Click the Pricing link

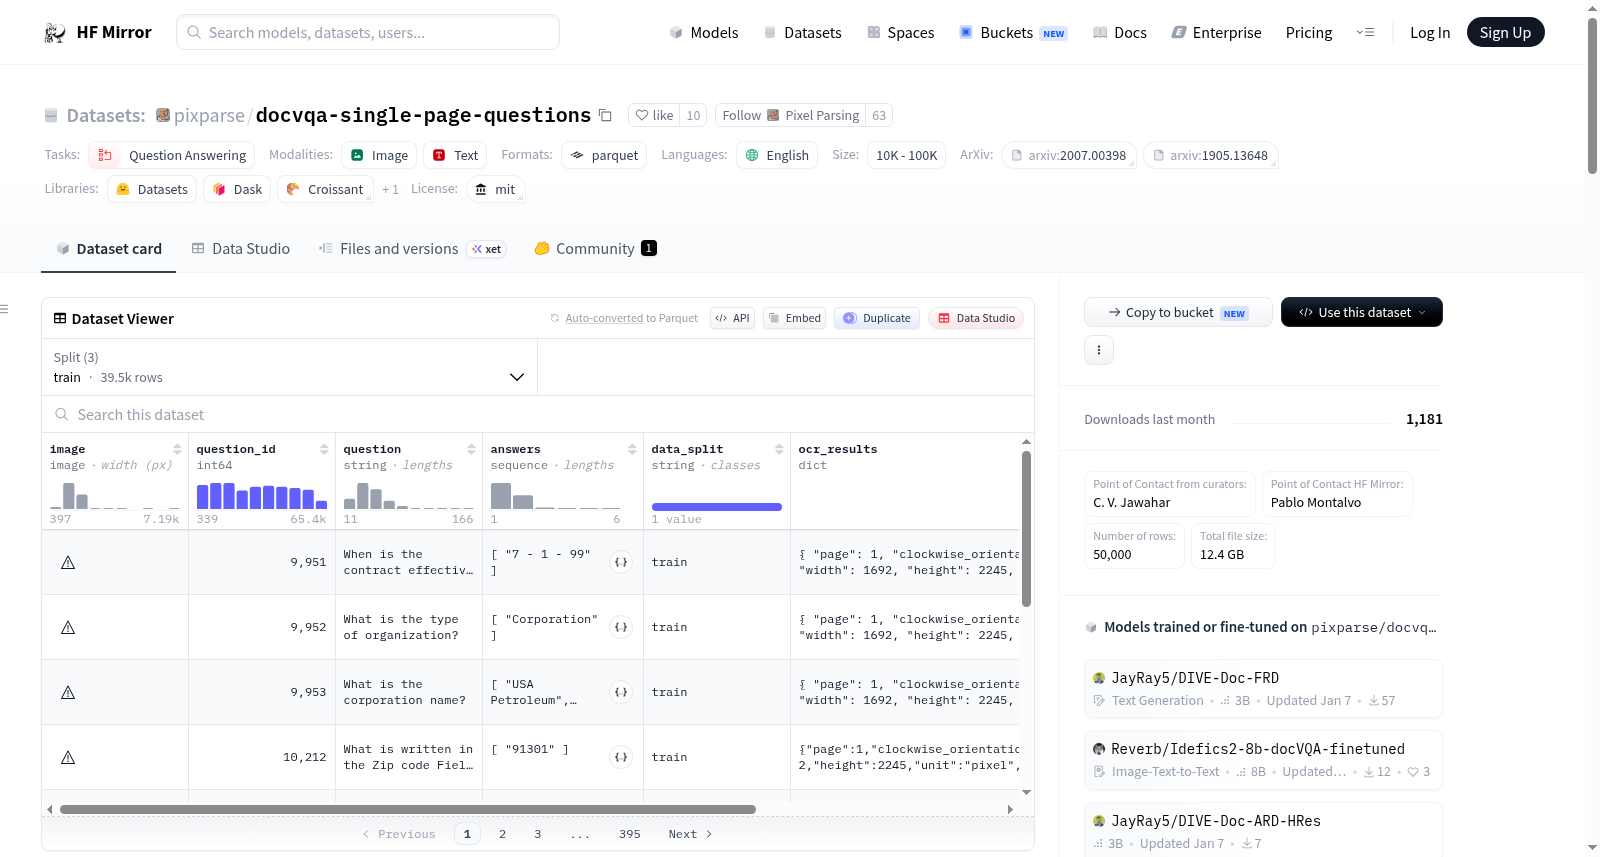pos(1308,32)
